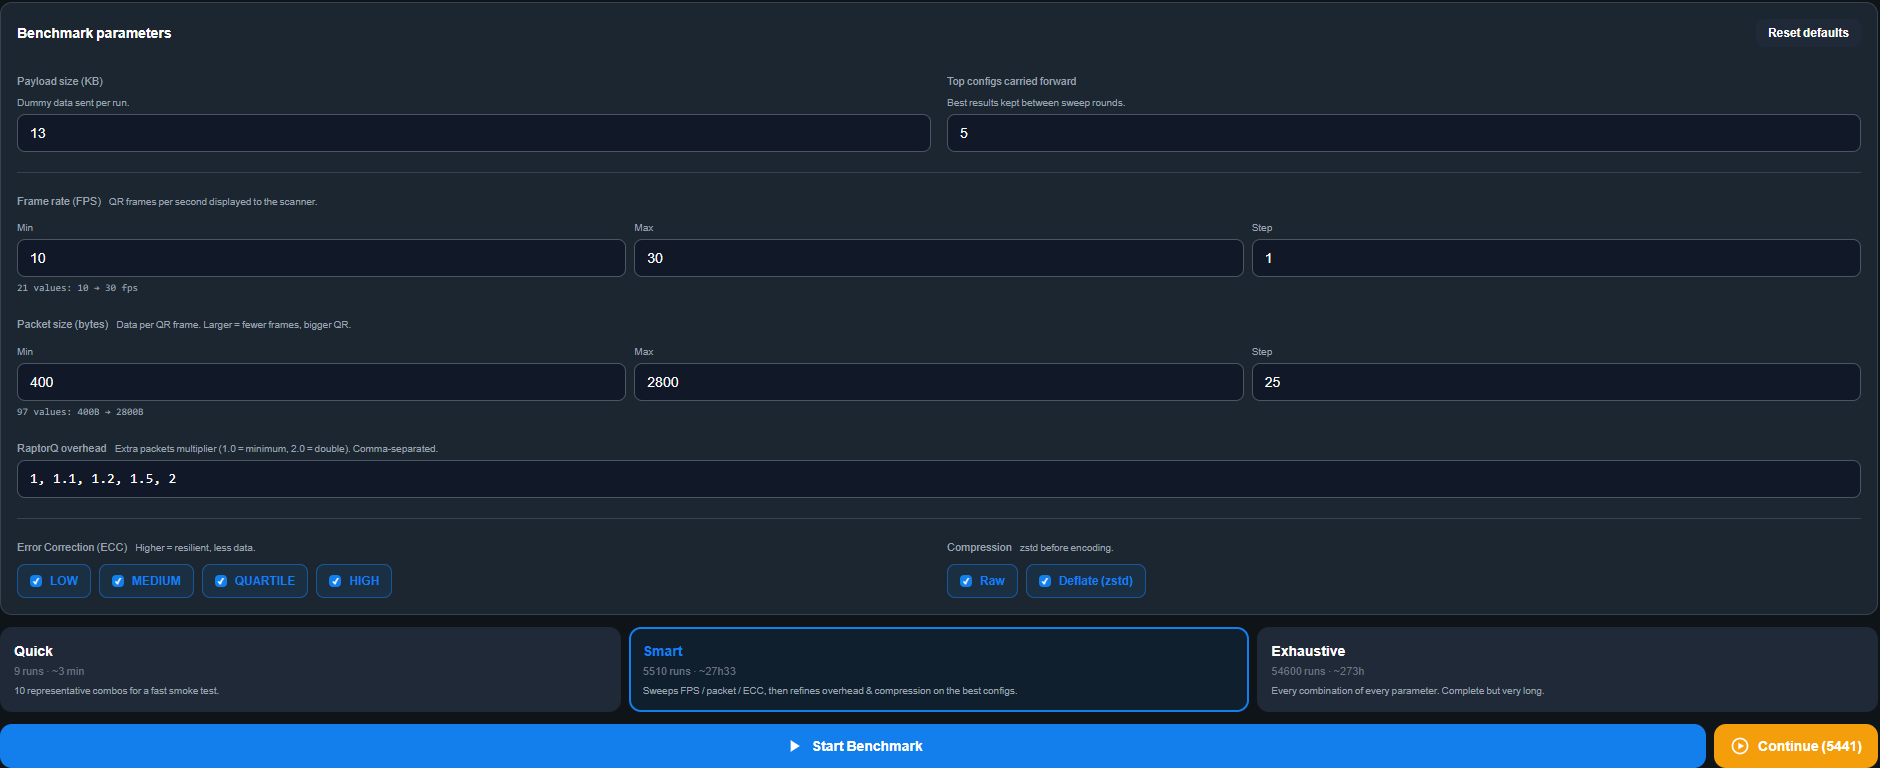The height and width of the screenshot is (768, 1880).
Task: Toggle the MEDIUM error correction checkbox
Action: click(x=118, y=581)
